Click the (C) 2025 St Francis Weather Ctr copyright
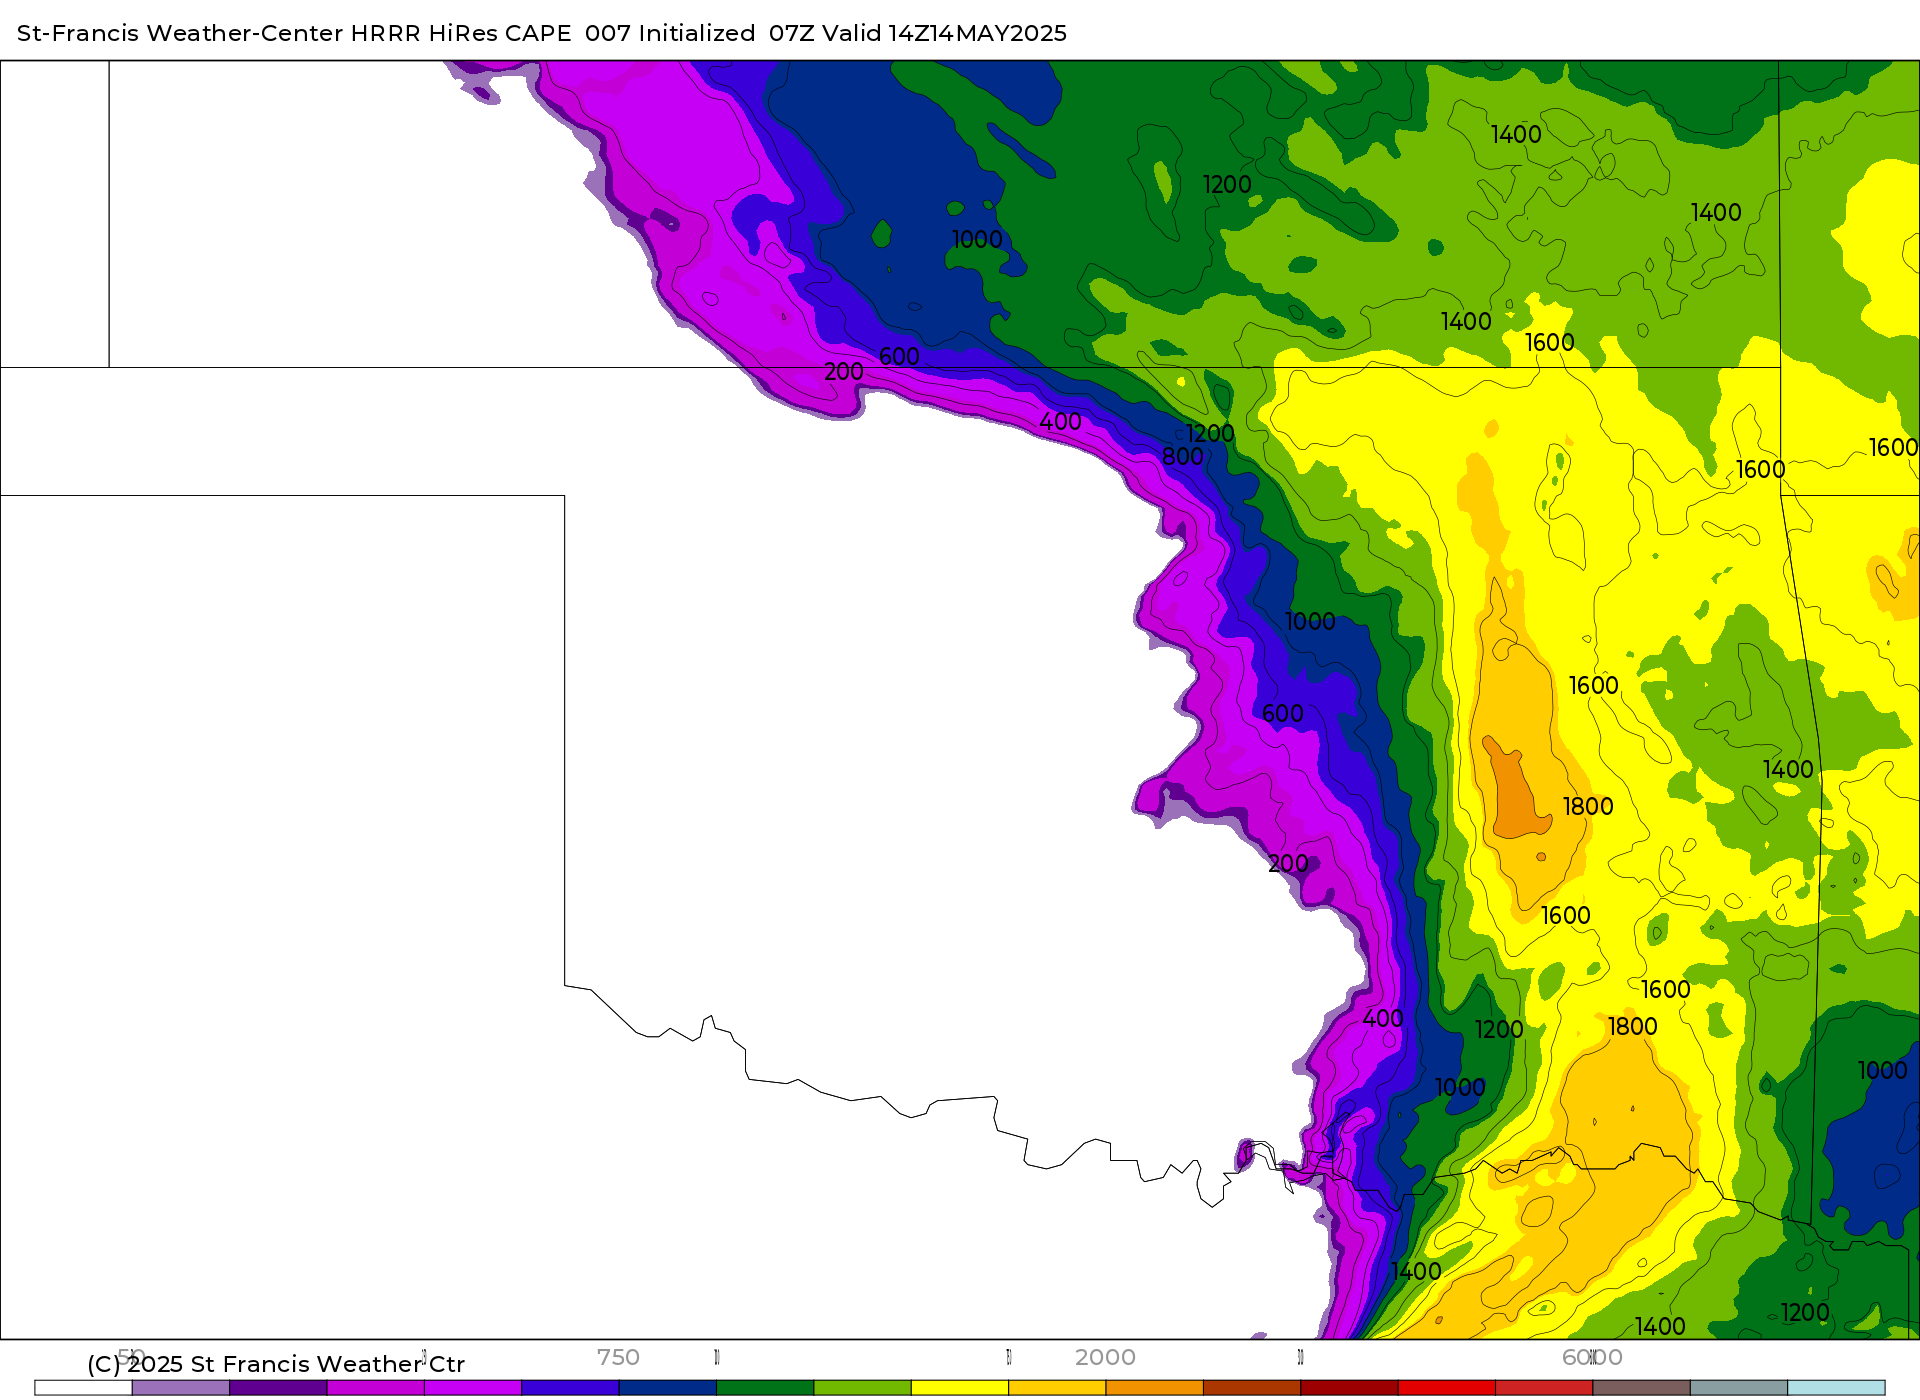Viewport: 1920px width, 1400px height. click(276, 1364)
